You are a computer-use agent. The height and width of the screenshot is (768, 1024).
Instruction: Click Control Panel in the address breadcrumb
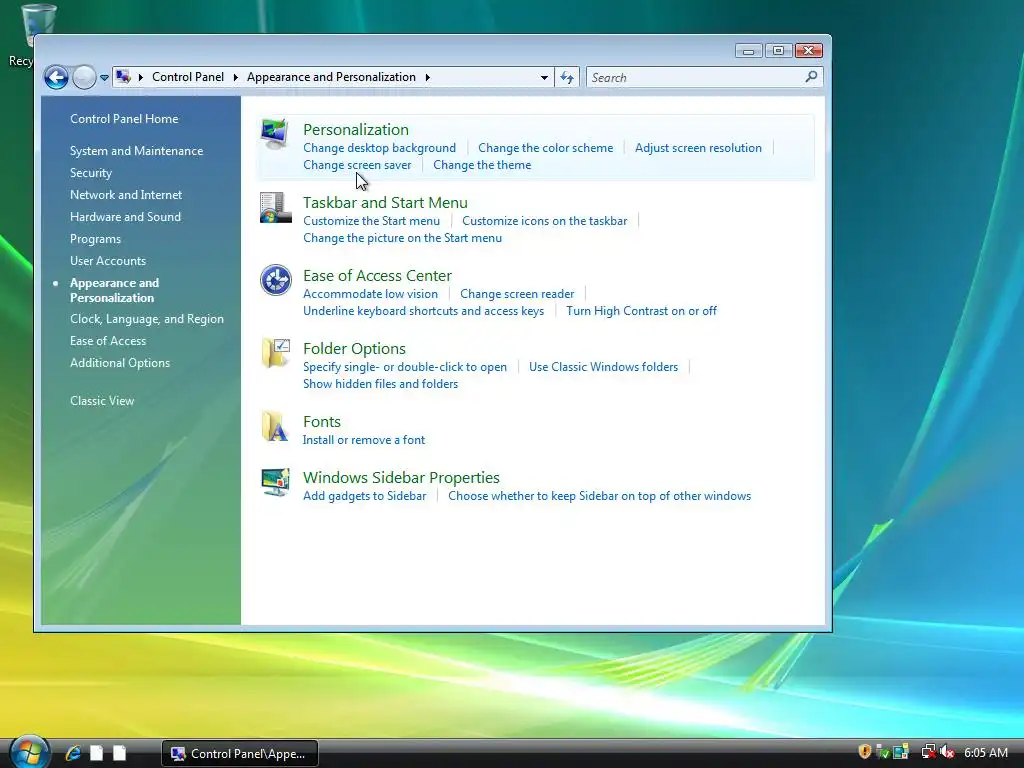(x=188, y=77)
